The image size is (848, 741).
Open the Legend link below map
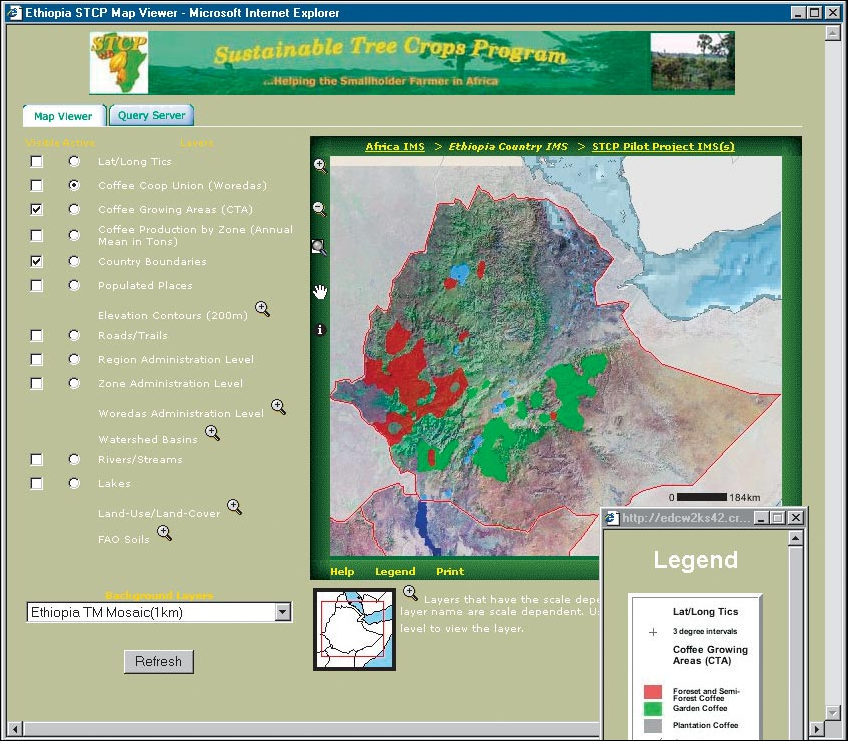pyautogui.click(x=395, y=571)
